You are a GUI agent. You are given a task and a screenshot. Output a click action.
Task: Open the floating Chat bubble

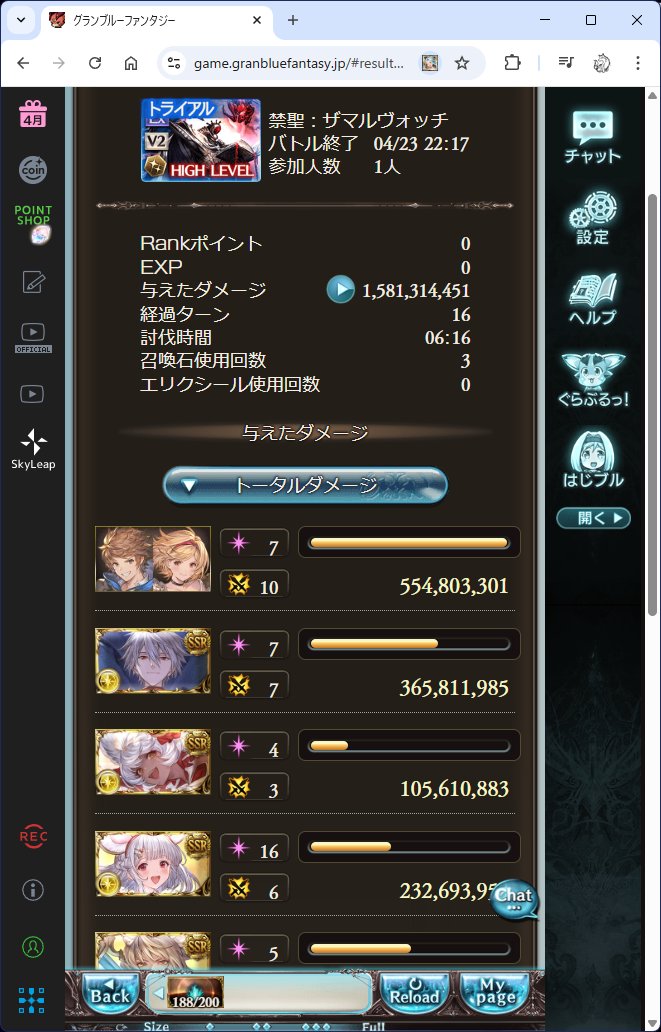pos(514,900)
